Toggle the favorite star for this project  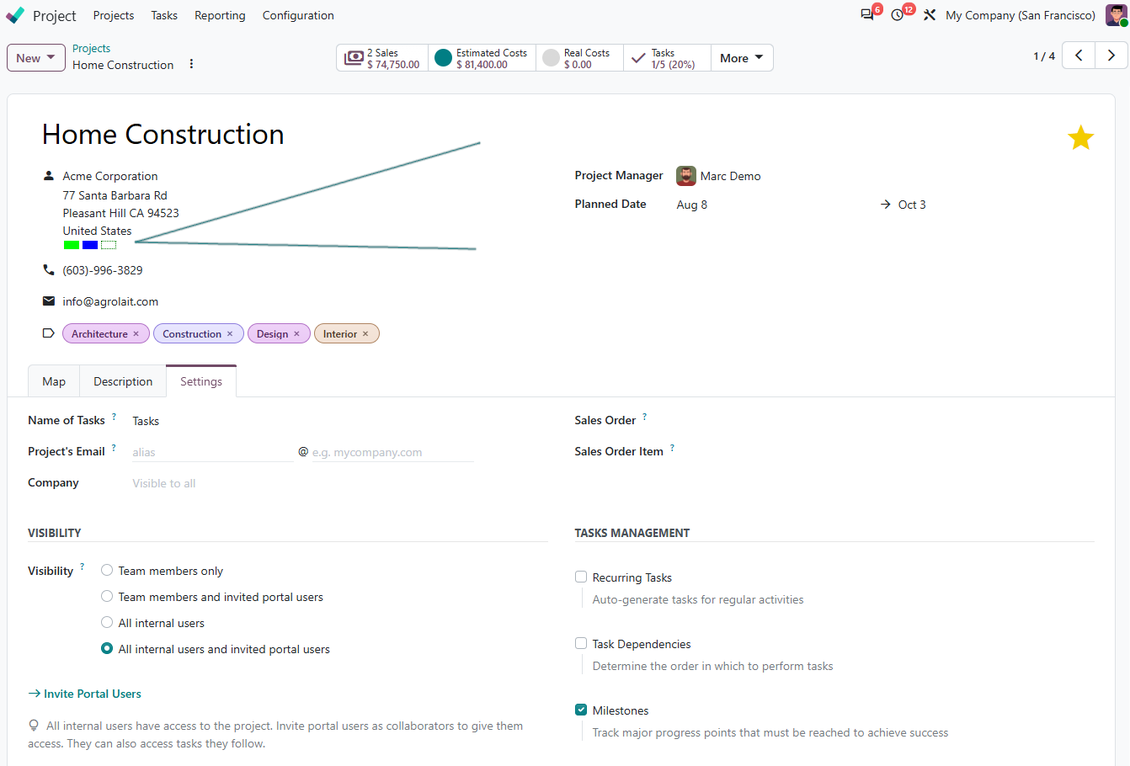tap(1080, 138)
